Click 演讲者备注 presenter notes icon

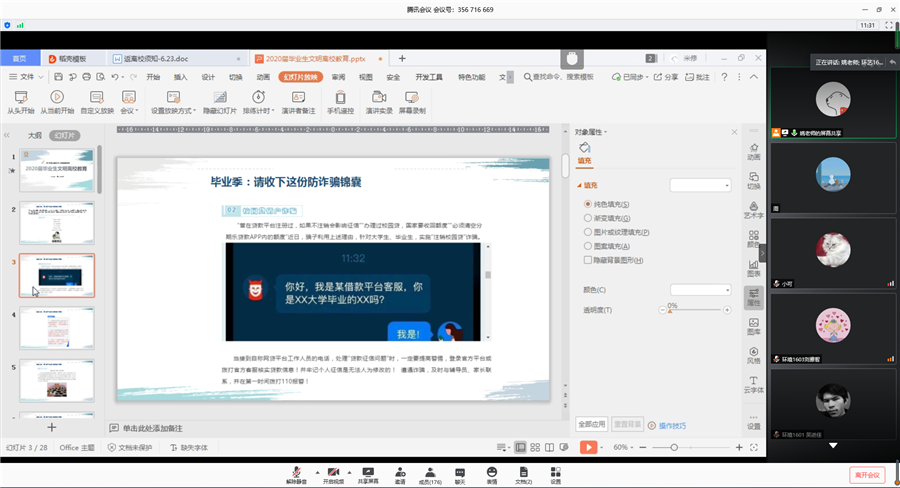tap(297, 97)
